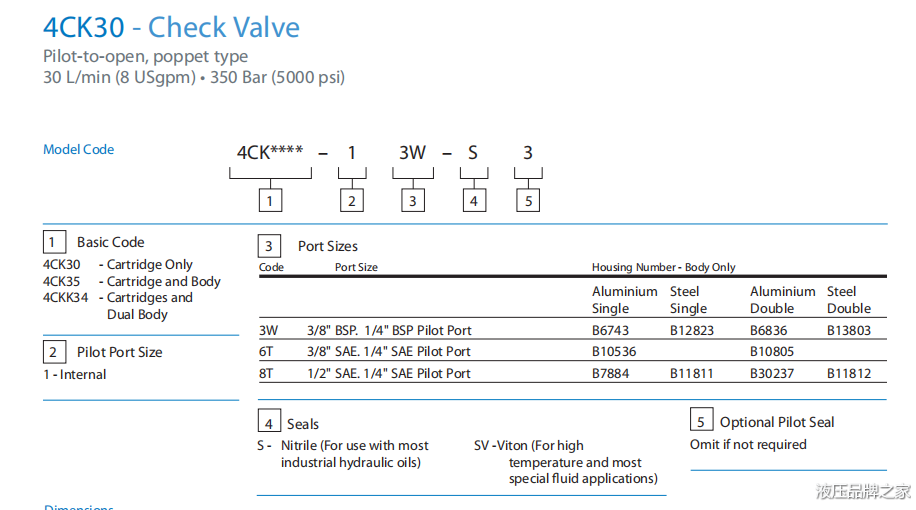Select the 6T port size row code
The height and width of the screenshot is (510, 916).
tap(268, 352)
